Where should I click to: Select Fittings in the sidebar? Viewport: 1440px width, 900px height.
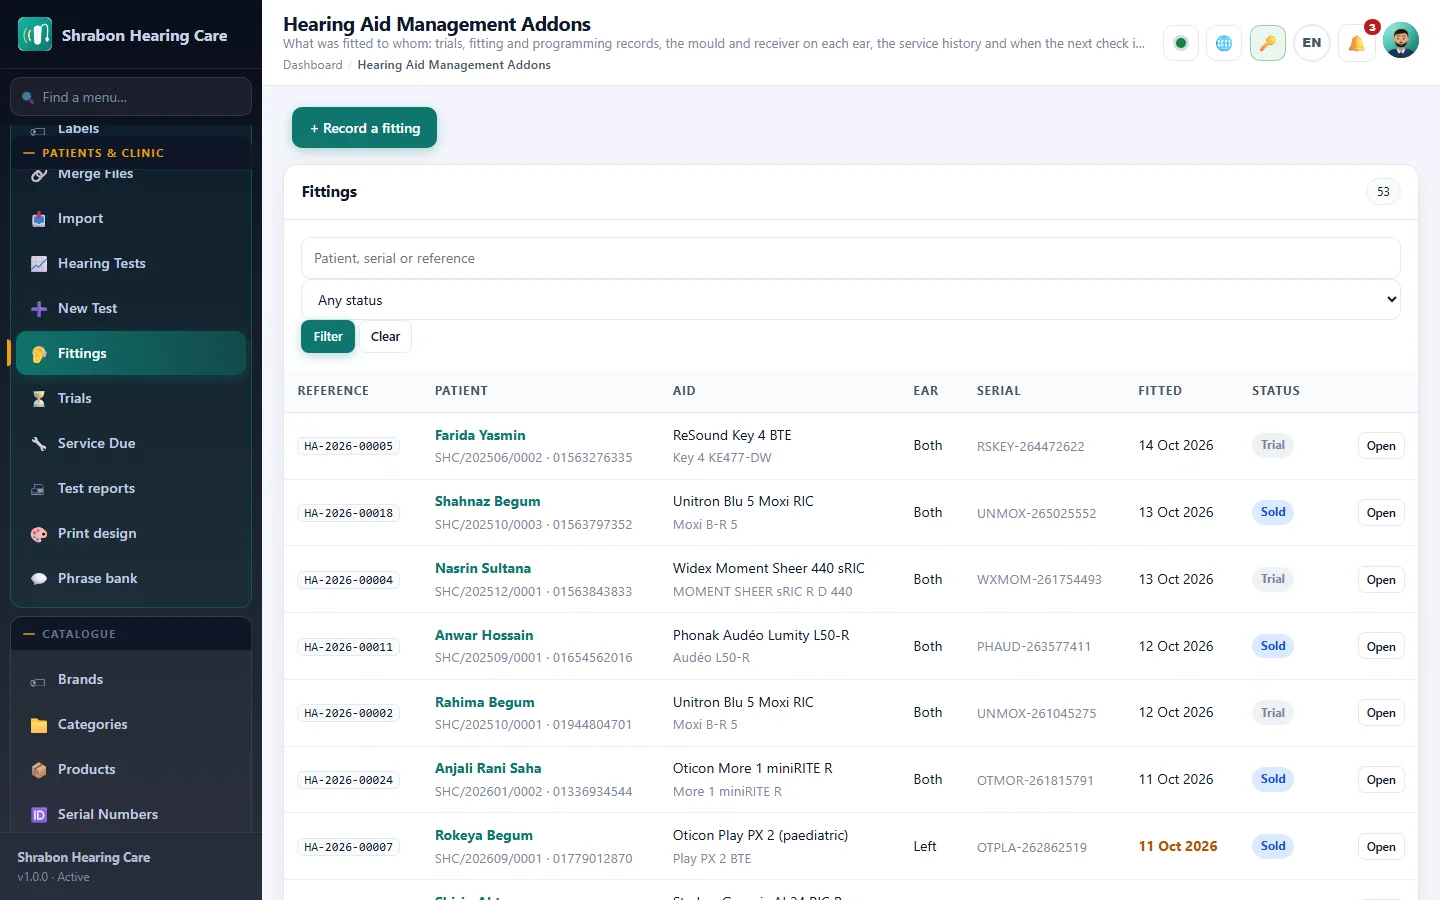click(x=131, y=353)
